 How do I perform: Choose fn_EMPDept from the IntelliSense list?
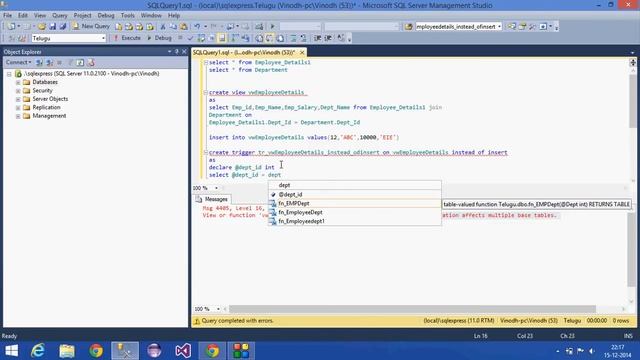(x=354, y=203)
